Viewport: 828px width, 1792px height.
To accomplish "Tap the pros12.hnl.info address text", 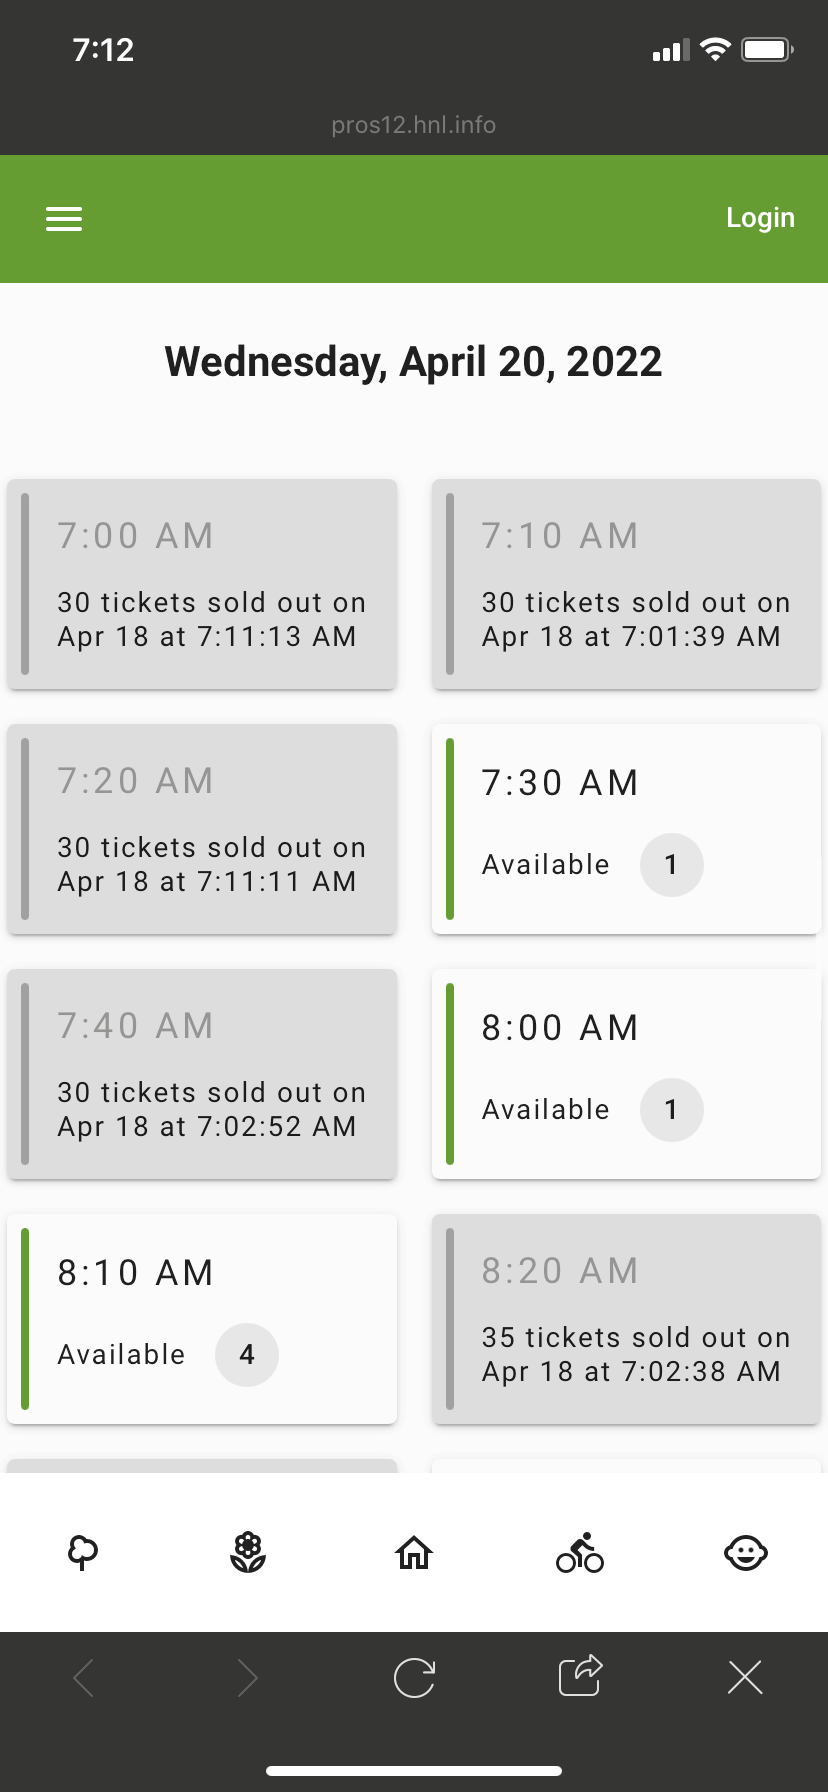I will point(414,125).
